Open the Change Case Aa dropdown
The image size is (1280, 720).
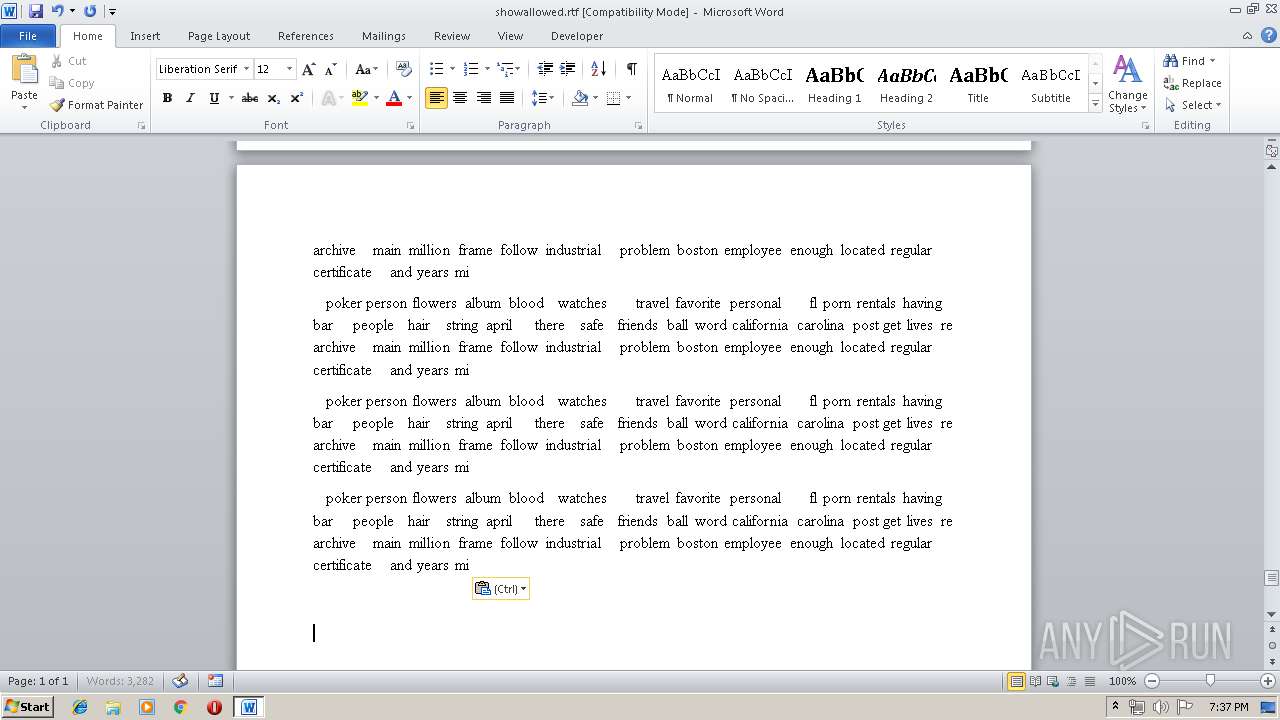366,69
